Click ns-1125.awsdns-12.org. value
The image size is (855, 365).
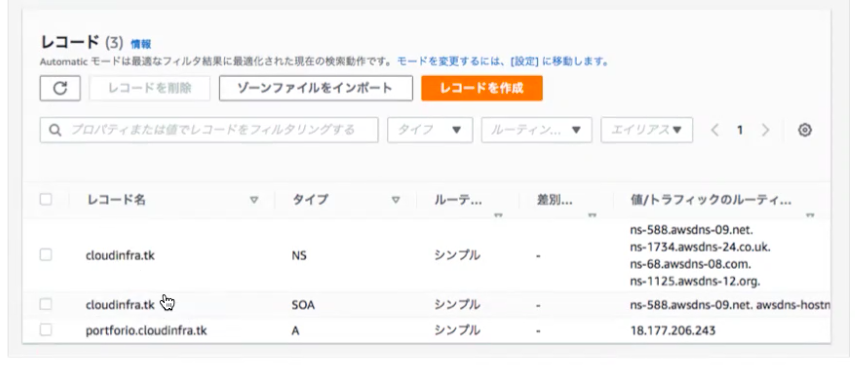[695, 282]
